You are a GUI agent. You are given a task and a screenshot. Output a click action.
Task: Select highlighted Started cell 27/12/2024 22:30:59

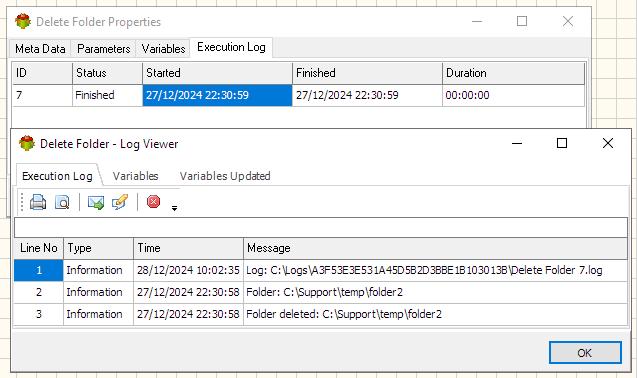217,95
